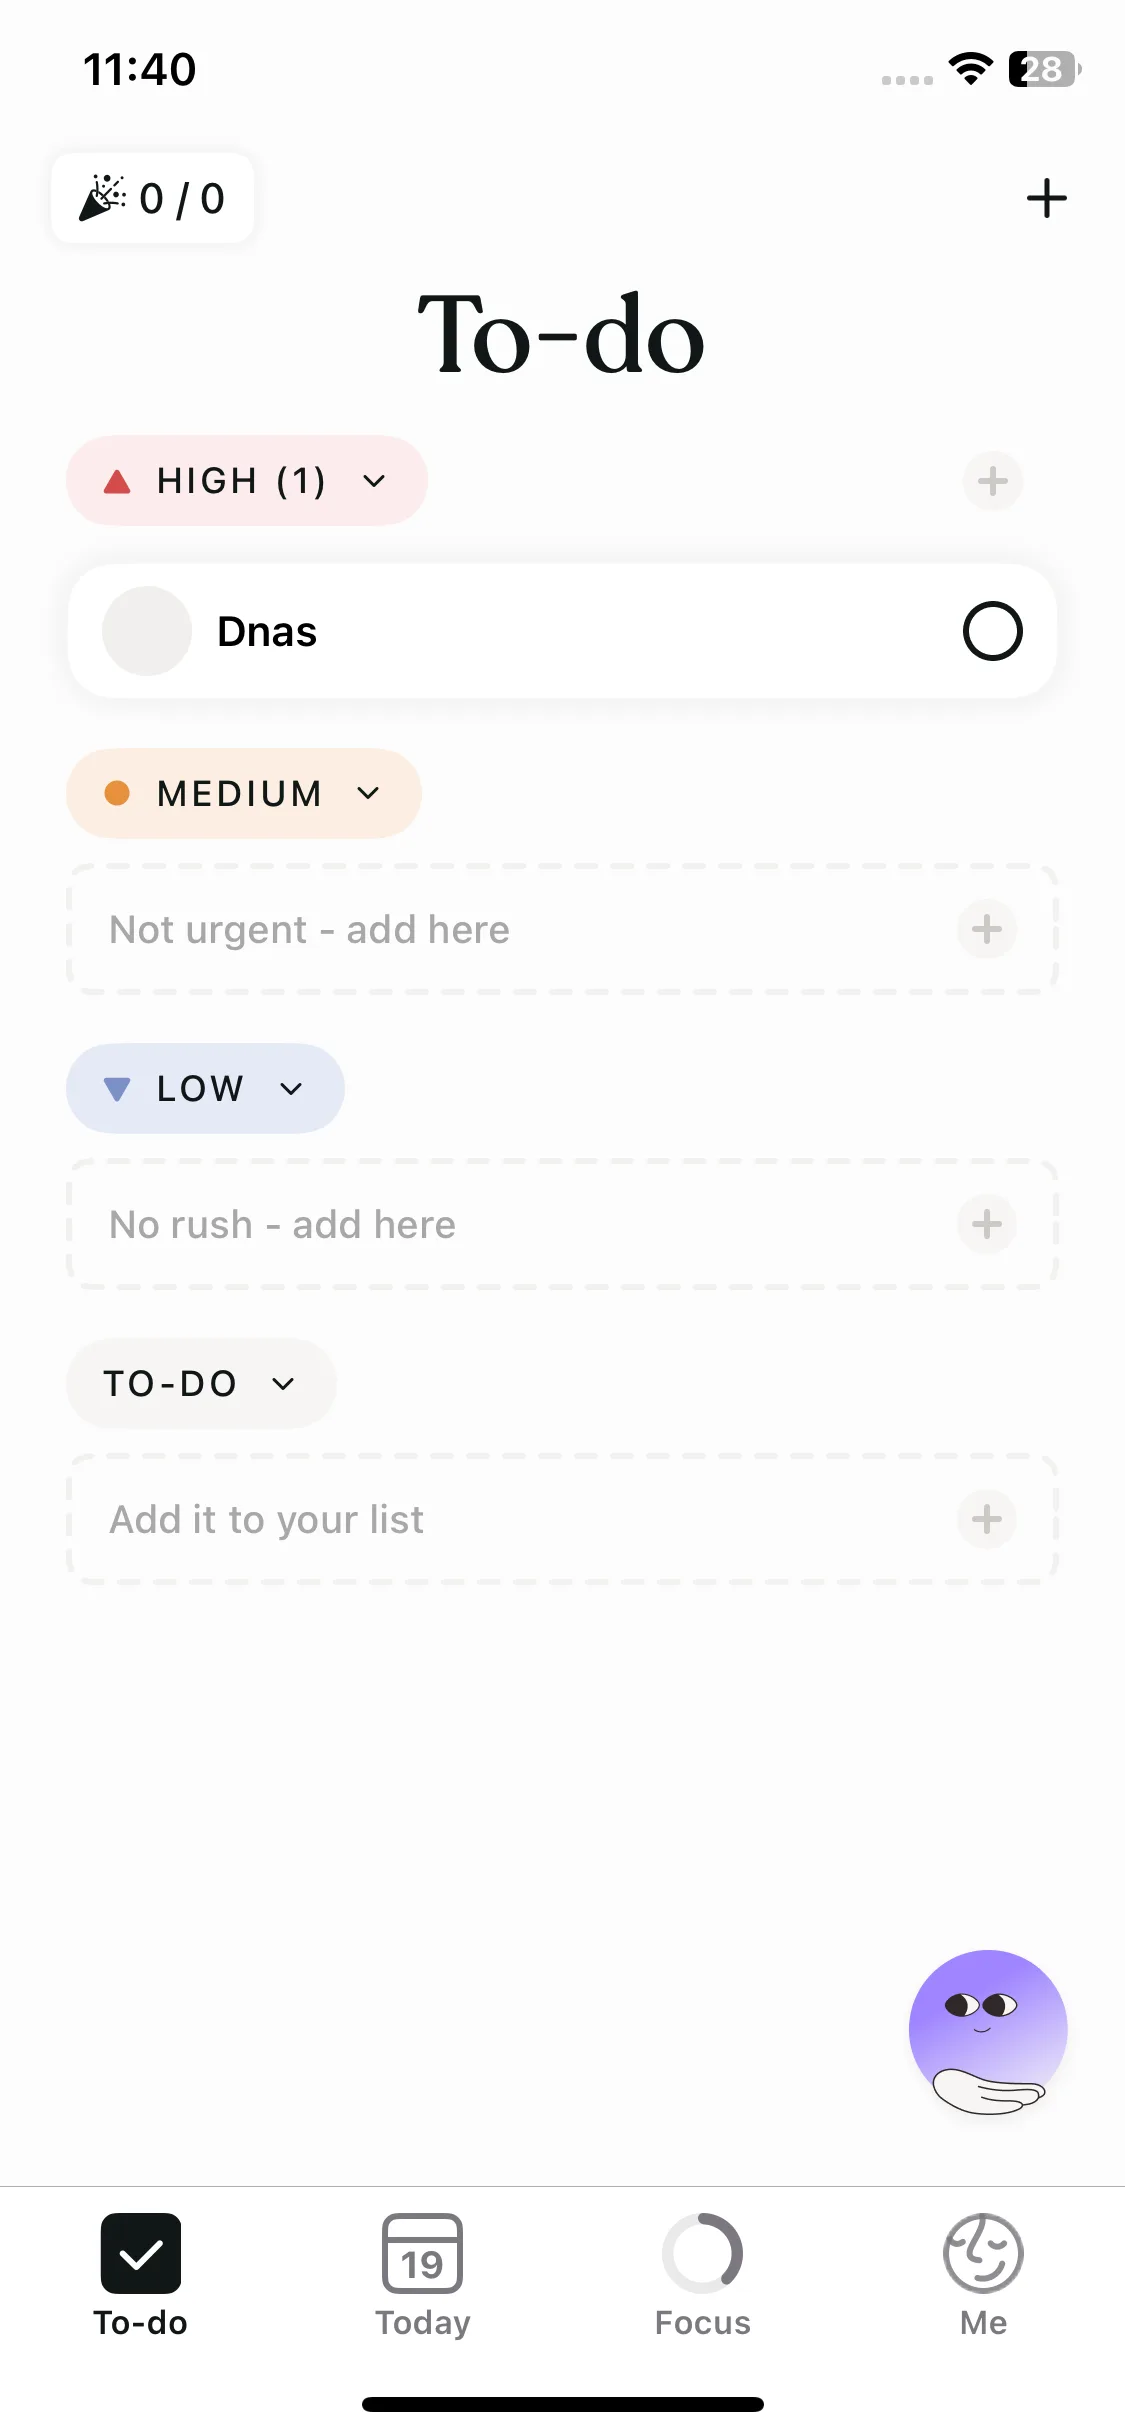Collapse the MEDIUM priority section chevron
This screenshot has height=2436, width=1125.
click(x=368, y=793)
